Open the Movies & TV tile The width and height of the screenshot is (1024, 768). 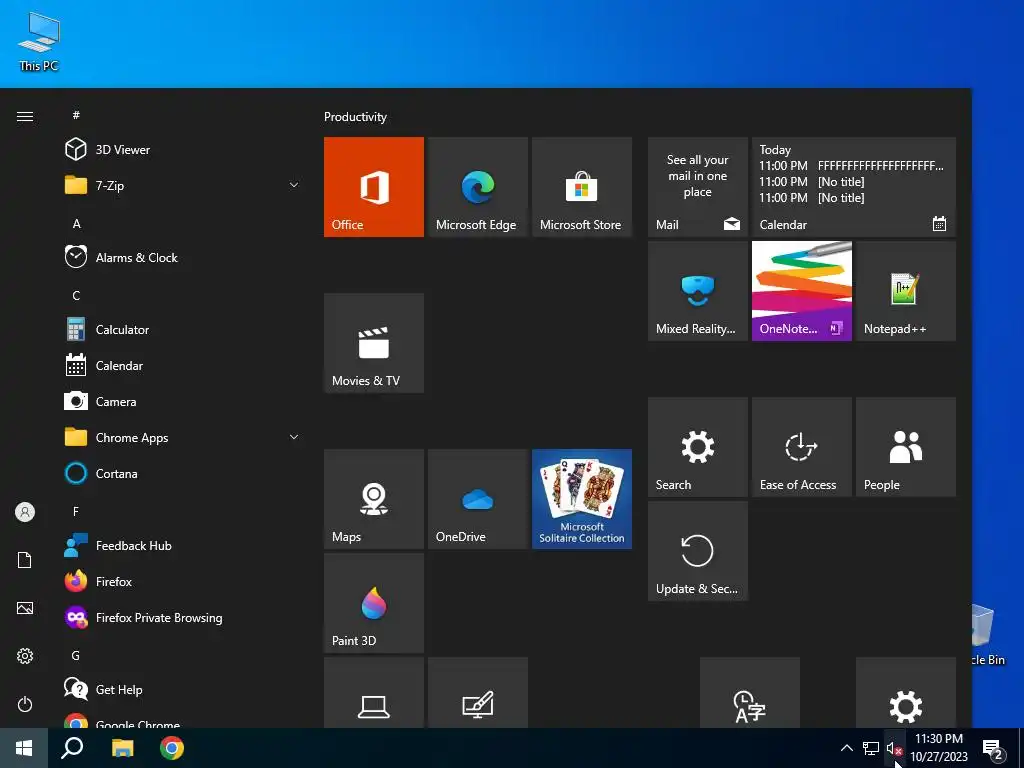pos(374,343)
